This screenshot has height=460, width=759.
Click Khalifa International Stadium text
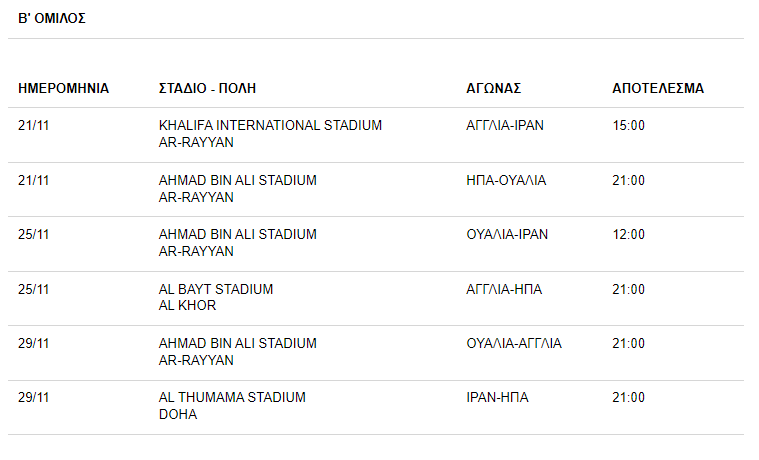pyautogui.click(x=270, y=125)
